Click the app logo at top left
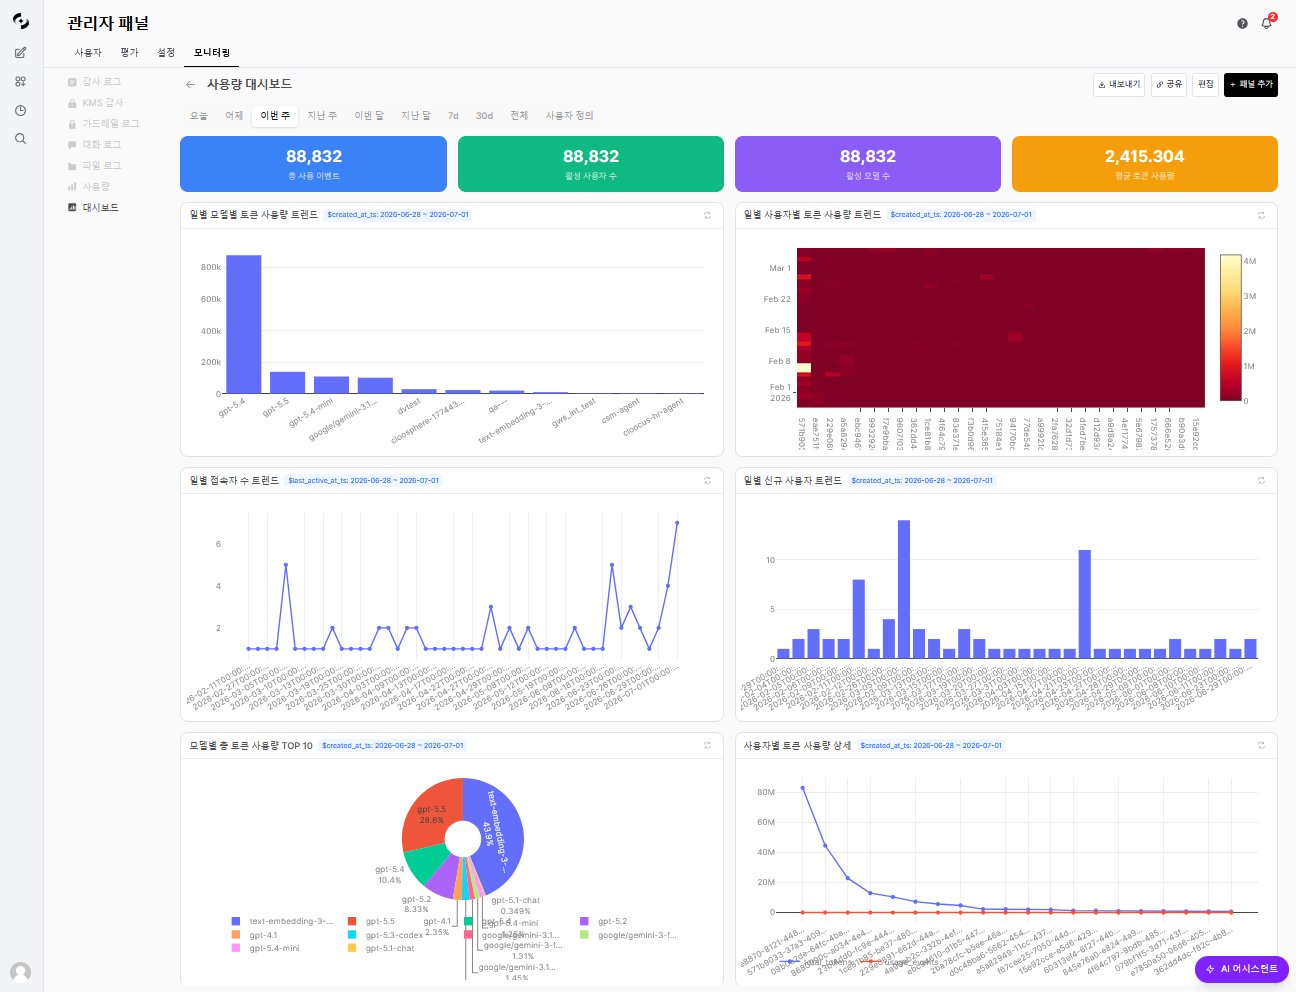Screen dimensions: 1296x992 pos(20,21)
